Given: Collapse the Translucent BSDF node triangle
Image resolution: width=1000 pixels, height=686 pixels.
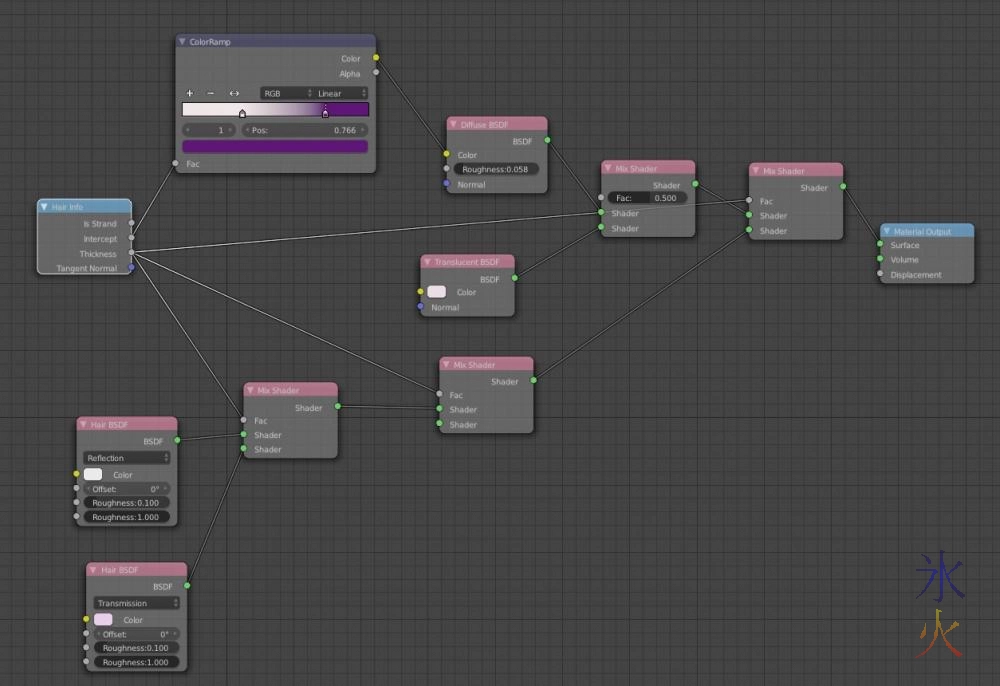Looking at the screenshot, I should (427, 262).
